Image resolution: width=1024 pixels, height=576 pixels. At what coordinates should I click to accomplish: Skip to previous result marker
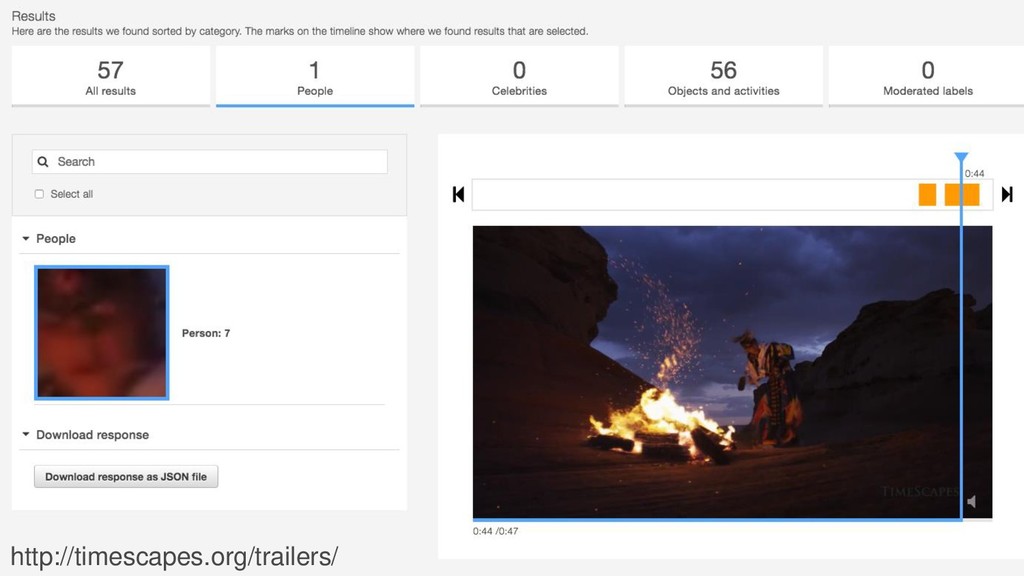pos(458,194)
